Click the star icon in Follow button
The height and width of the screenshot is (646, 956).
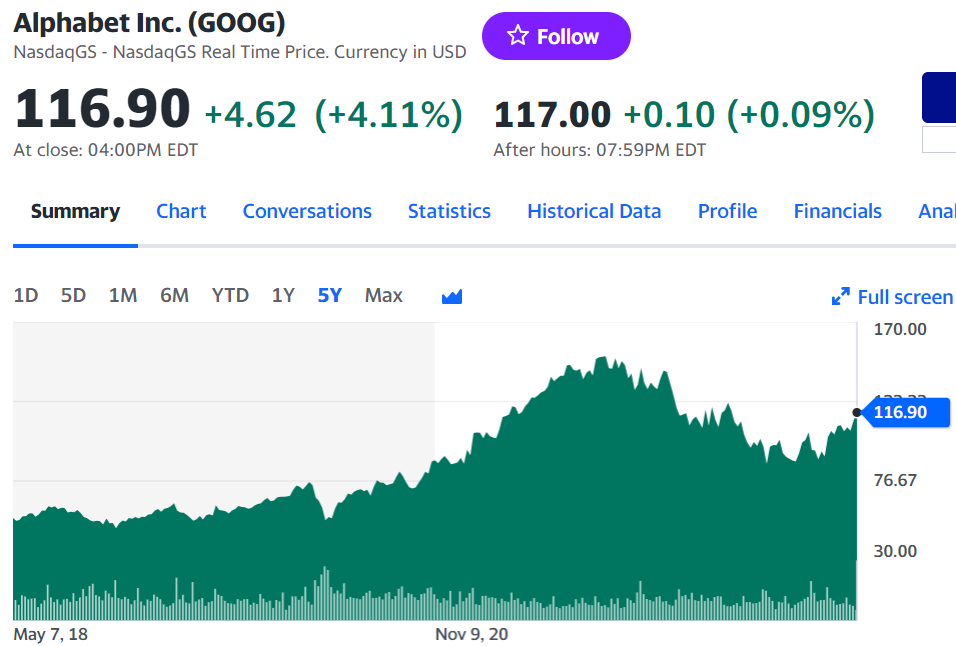click(x=518, y=35)
